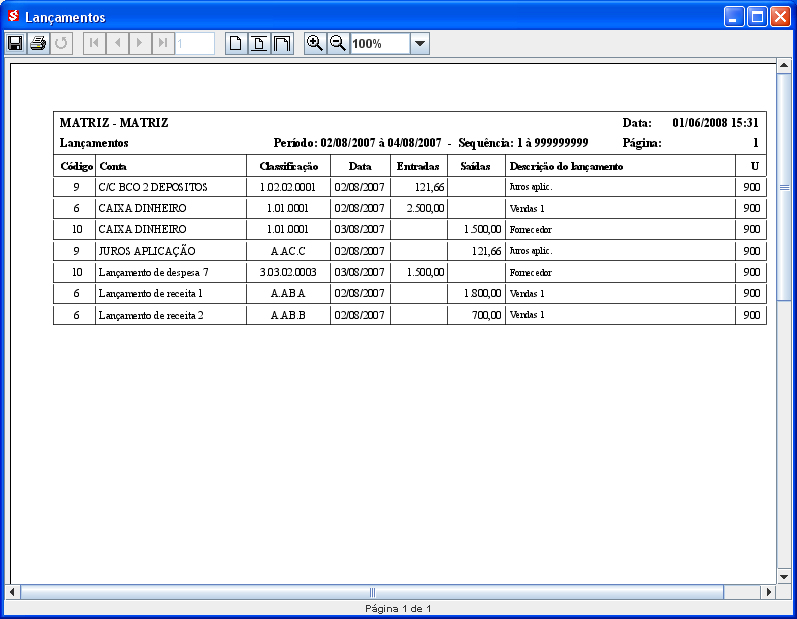Image resolution: width=797 pixels, height=619 pixels.
Task: Click the zoom in magnifier
Action: pyautogui.click(x=315, y=43)
